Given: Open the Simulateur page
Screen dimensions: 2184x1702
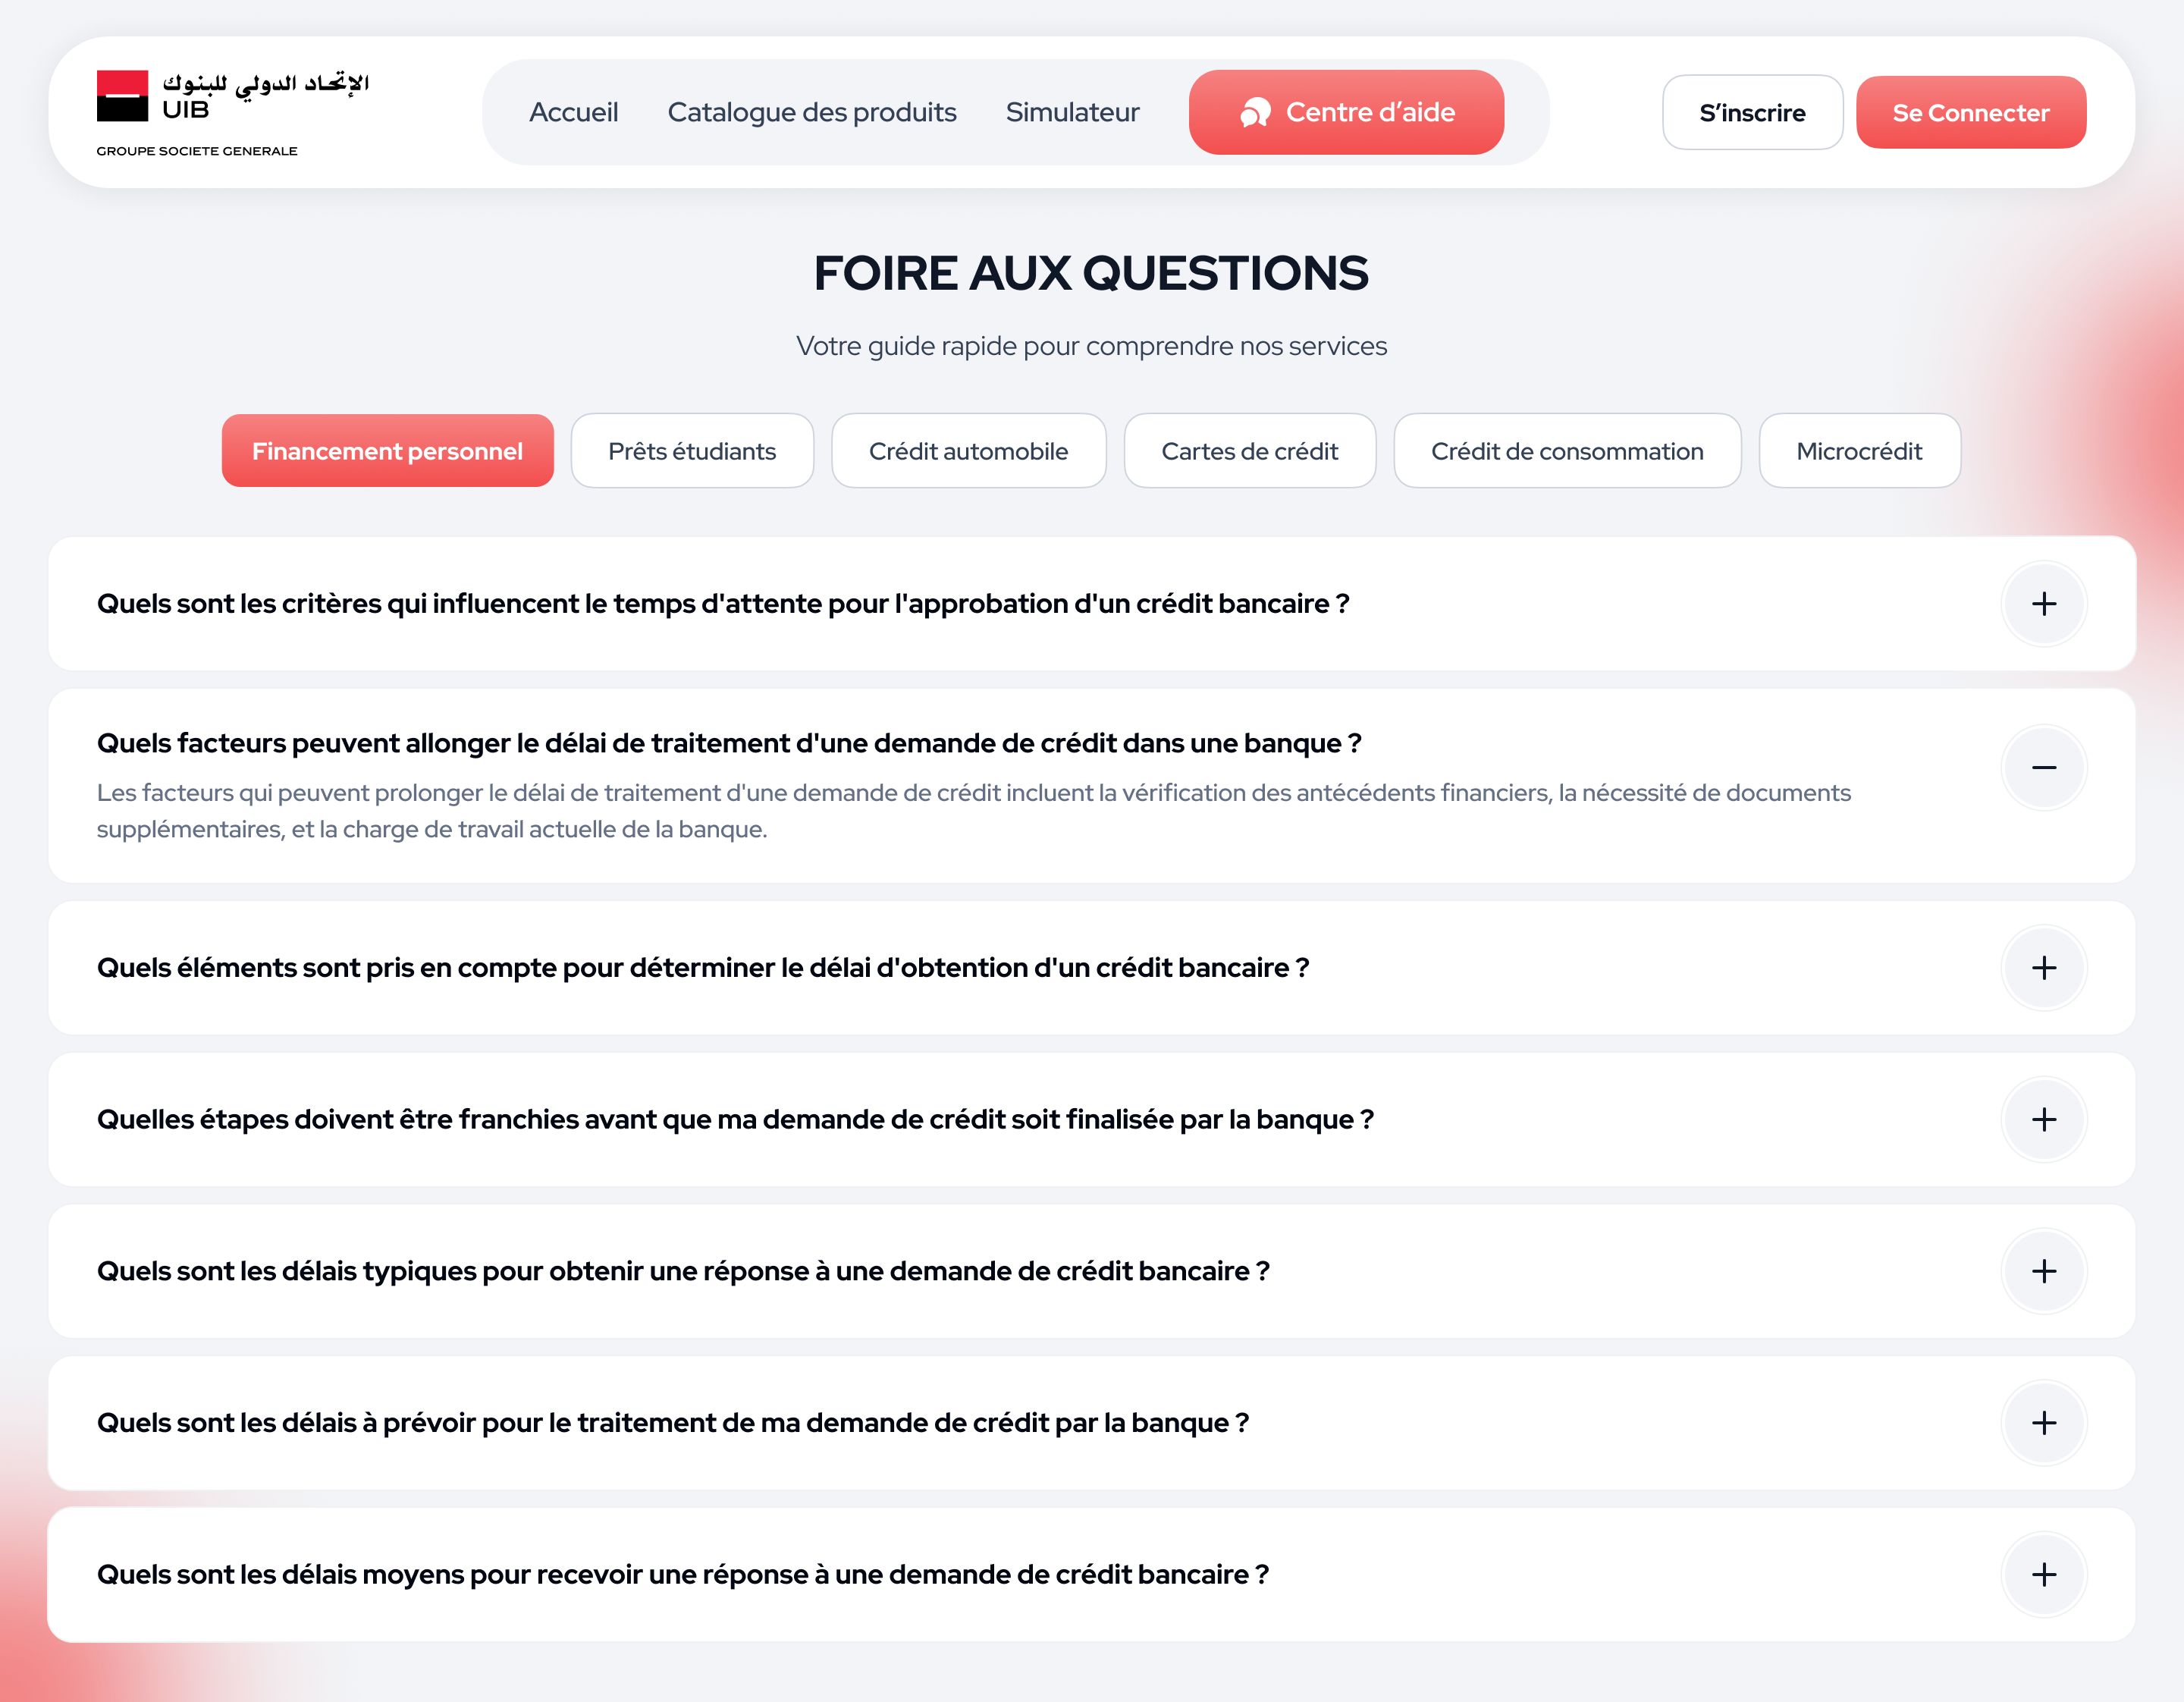Looking at the screenshot, I should 1072,112.
